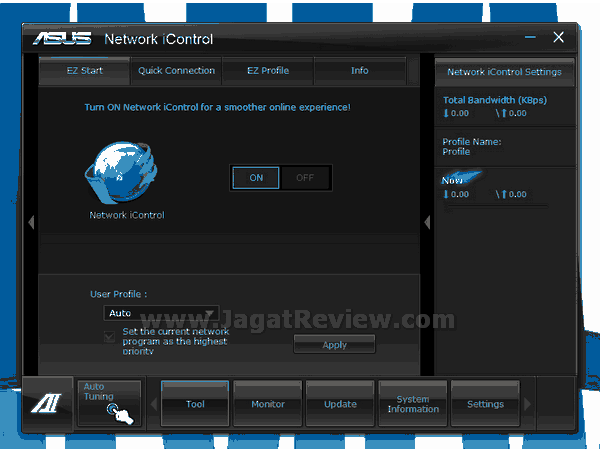Click the ASUS logo in title bar
The width and height of the screenshot is (600, 450).
pyautogui.click(x=62, y=39)
